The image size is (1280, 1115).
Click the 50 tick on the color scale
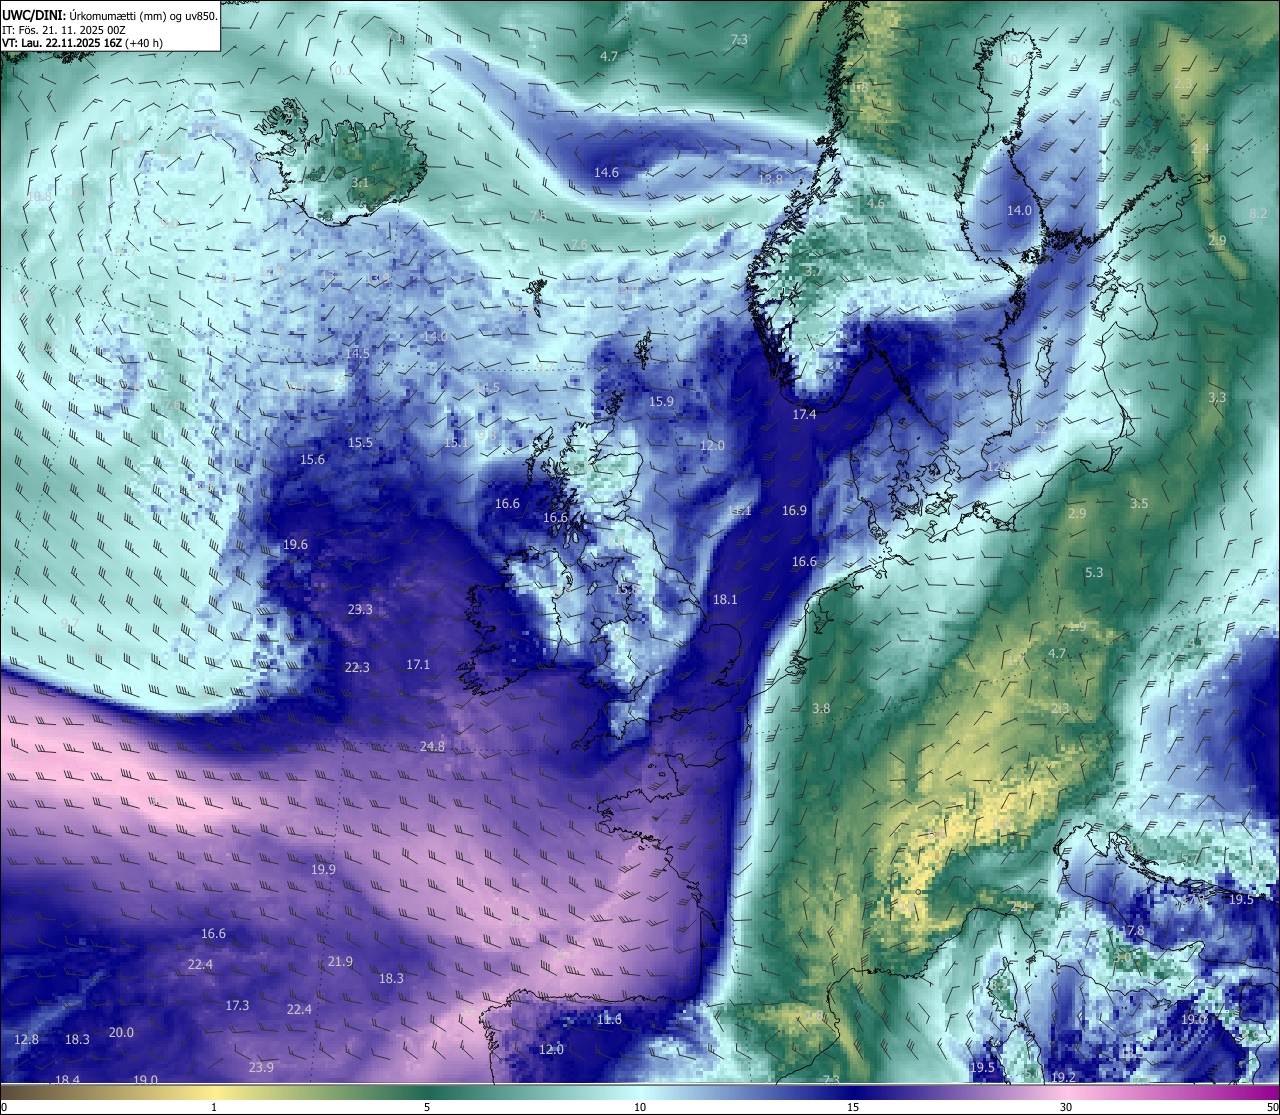point(1272,1107)
